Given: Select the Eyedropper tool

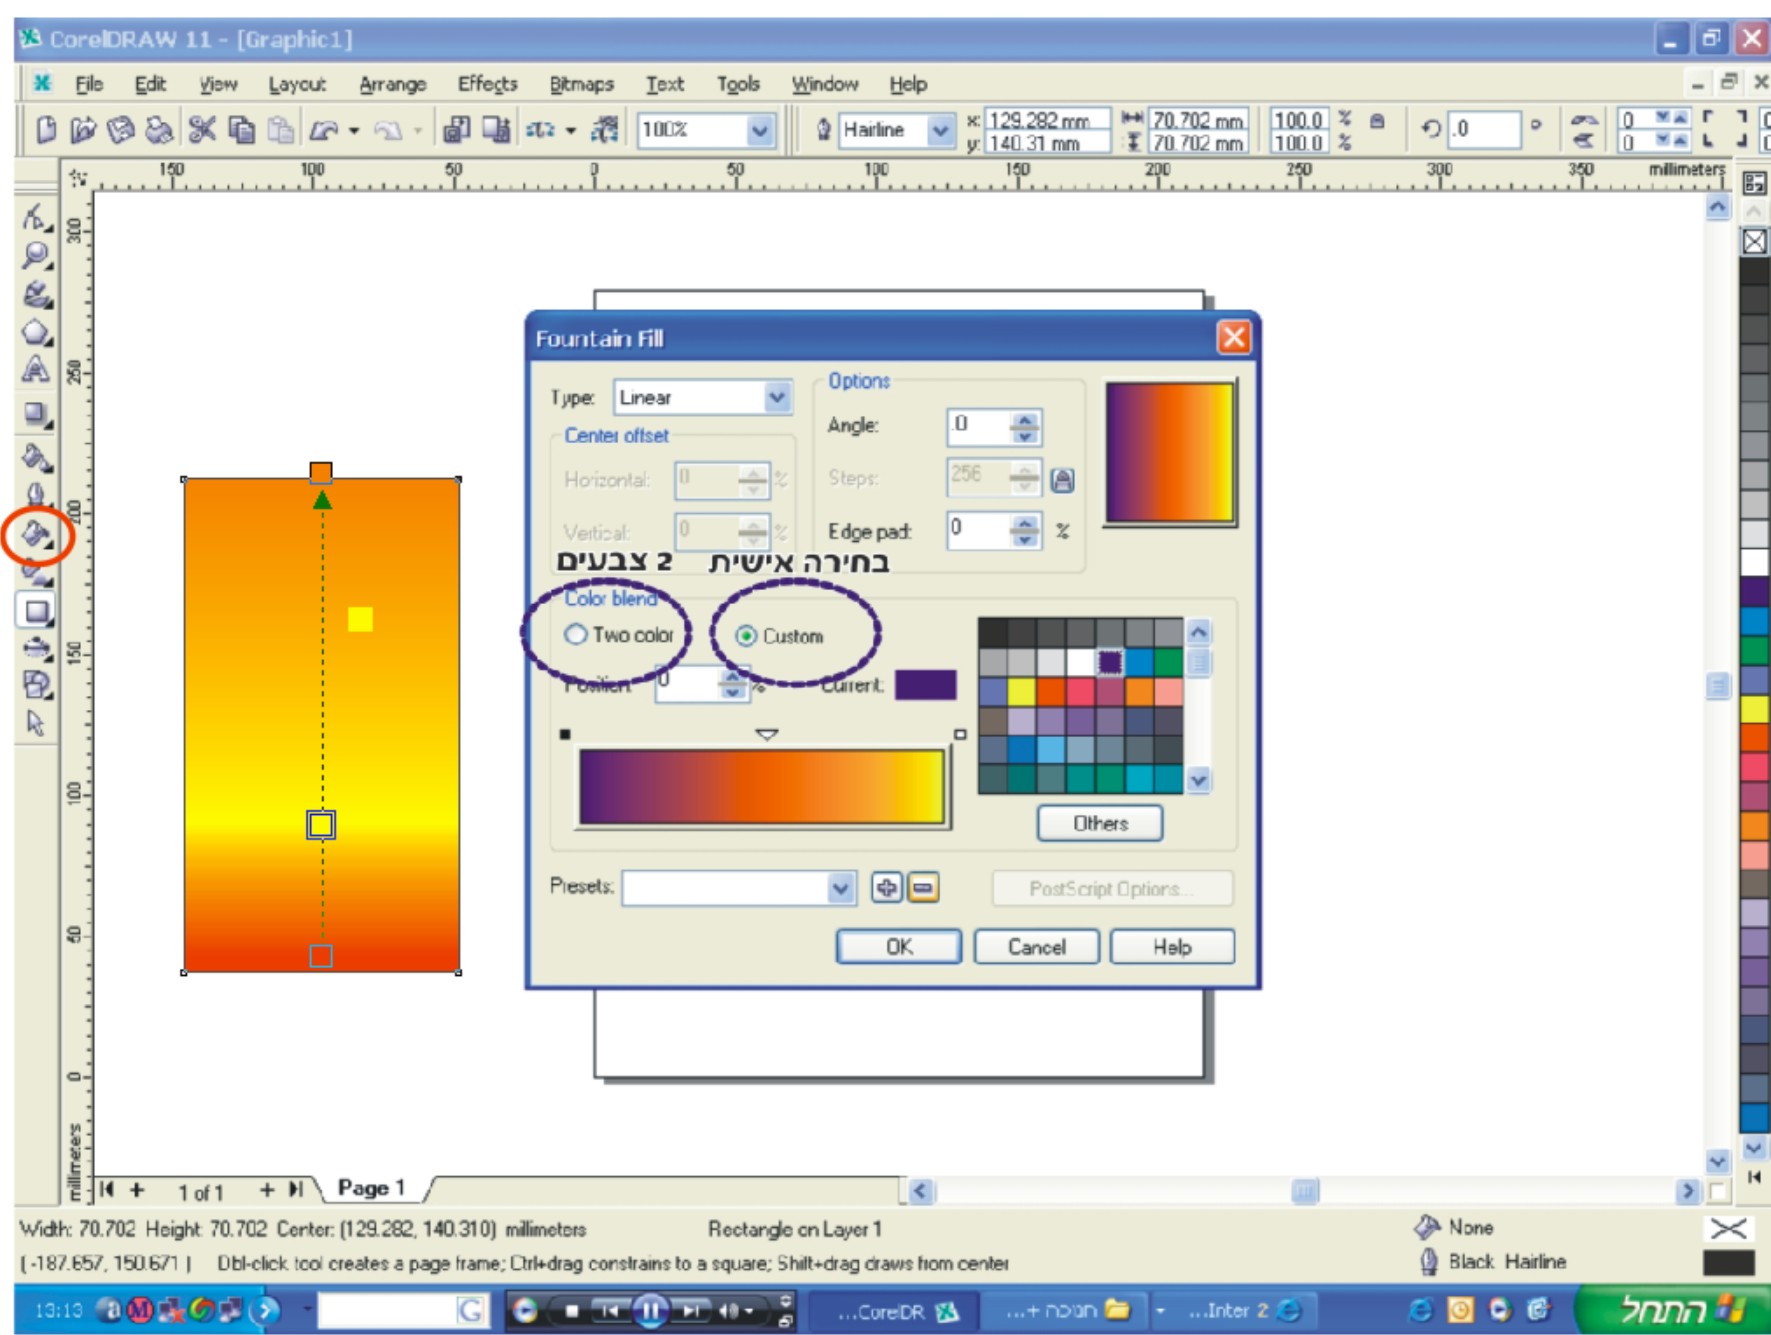Looking at the screenshot, I should [x=36, y=458].
